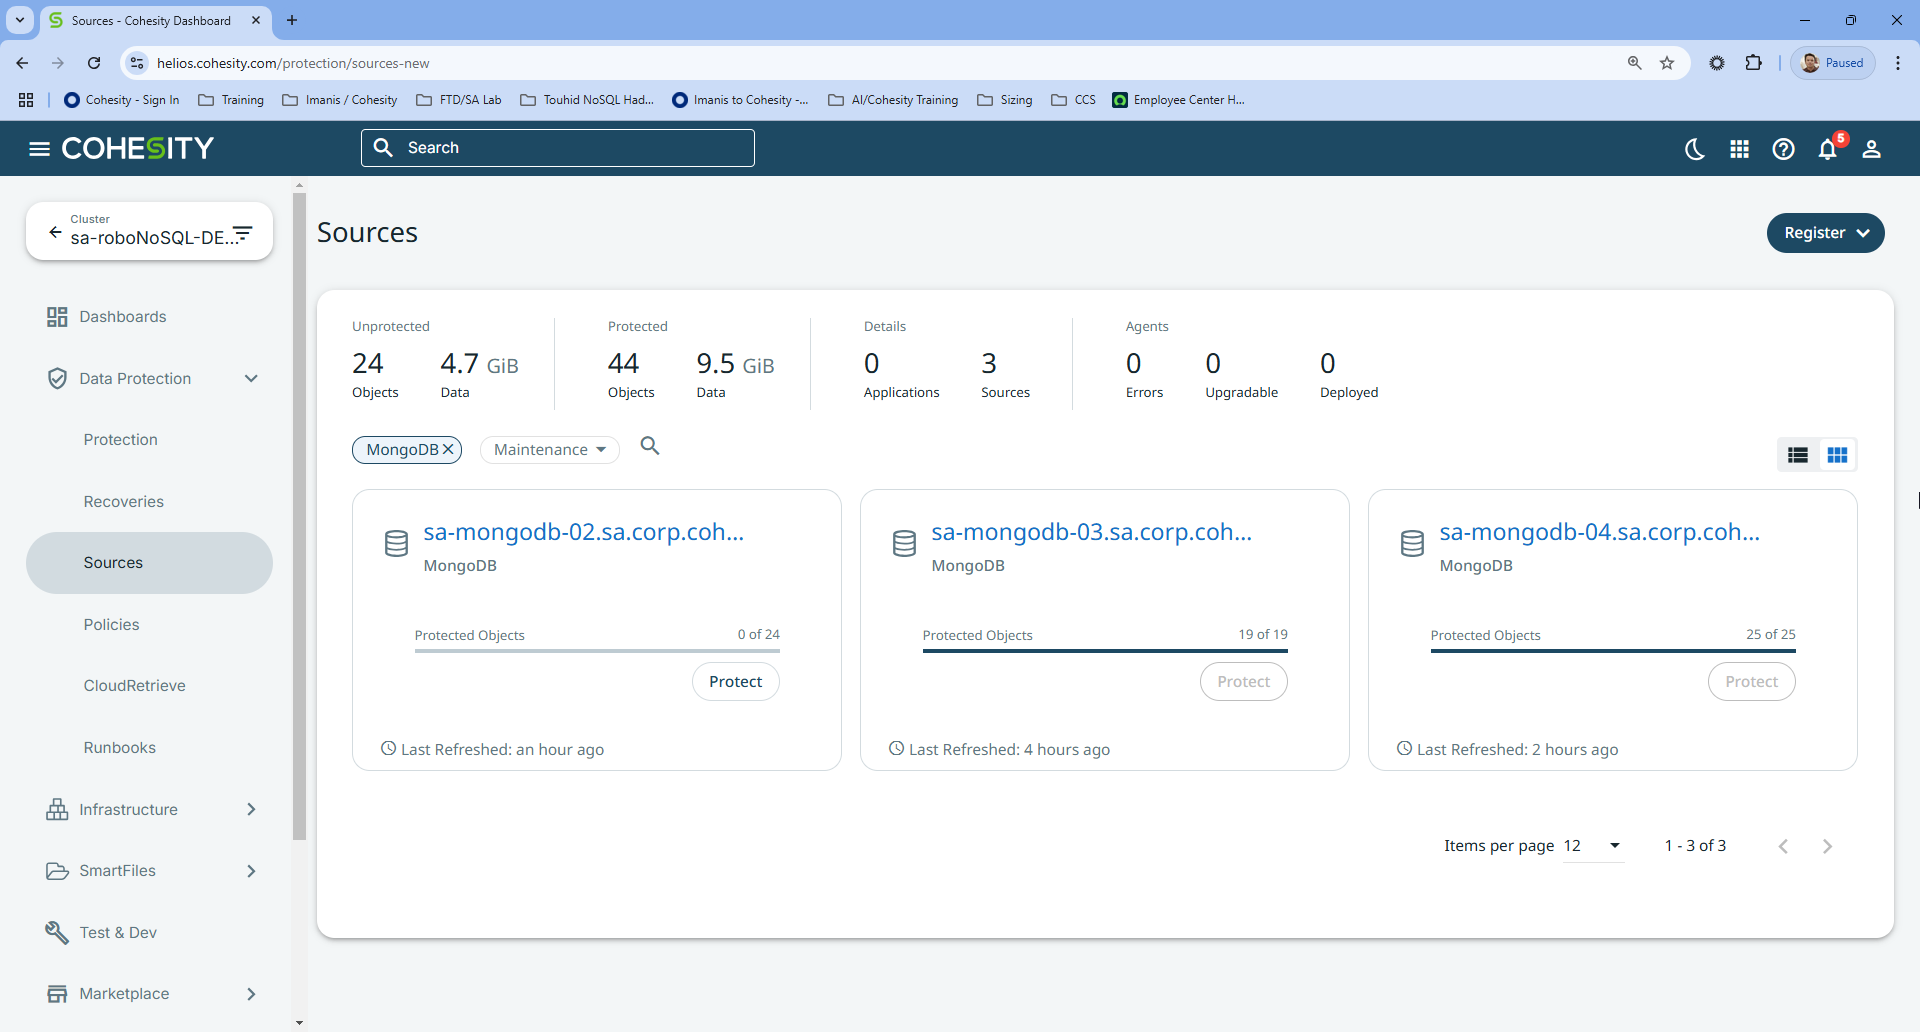Click Protect button on sa-mongodb-02 card
The image size is (1920, 1032).
(x=736, y=682)
